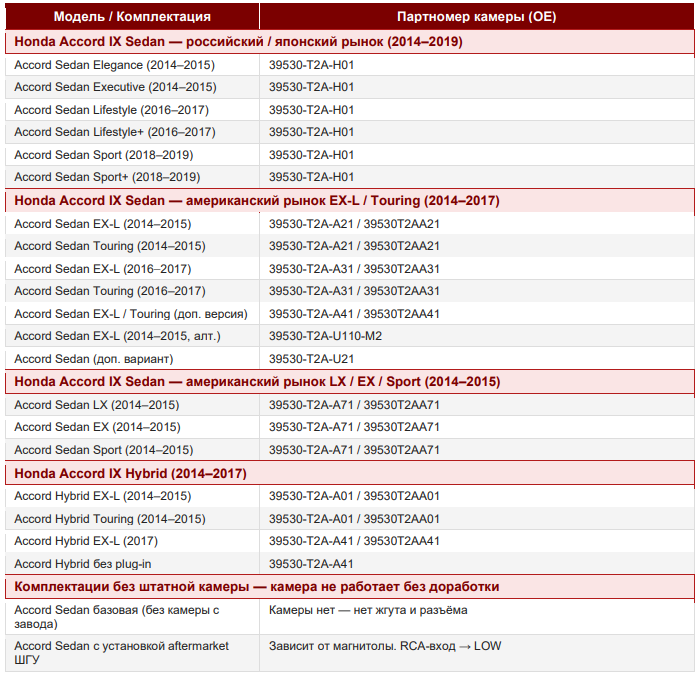Click 'Accord Sedan EX-L / Touring (доп. версия)'

(131, 314)
